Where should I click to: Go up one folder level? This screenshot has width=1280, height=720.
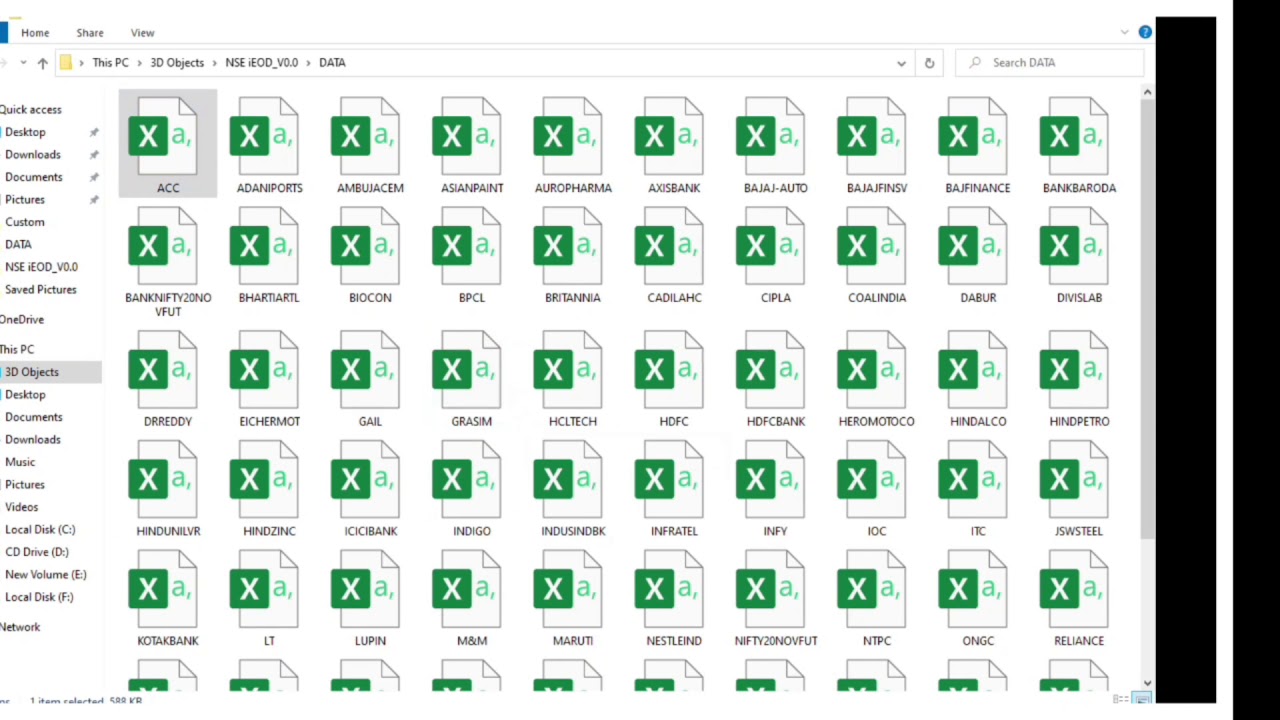[42, 63]
